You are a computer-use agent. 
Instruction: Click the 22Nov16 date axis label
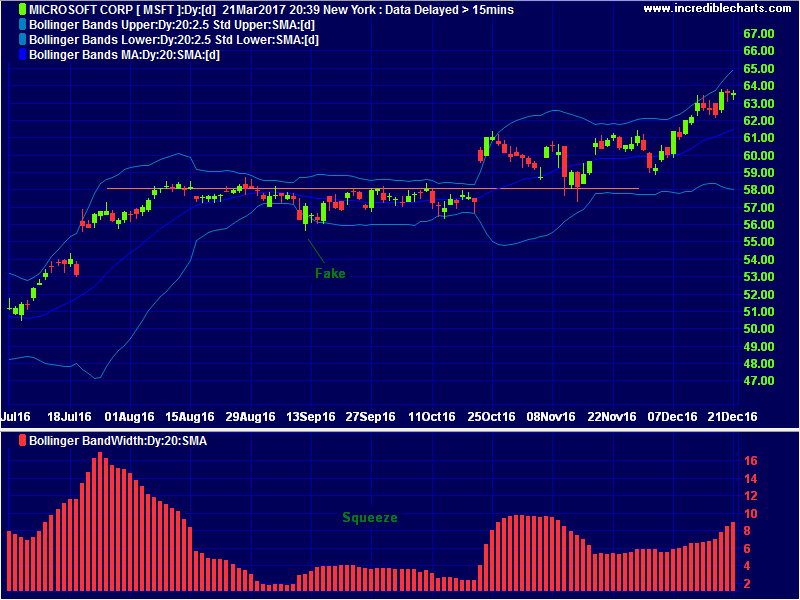point(612,417)
